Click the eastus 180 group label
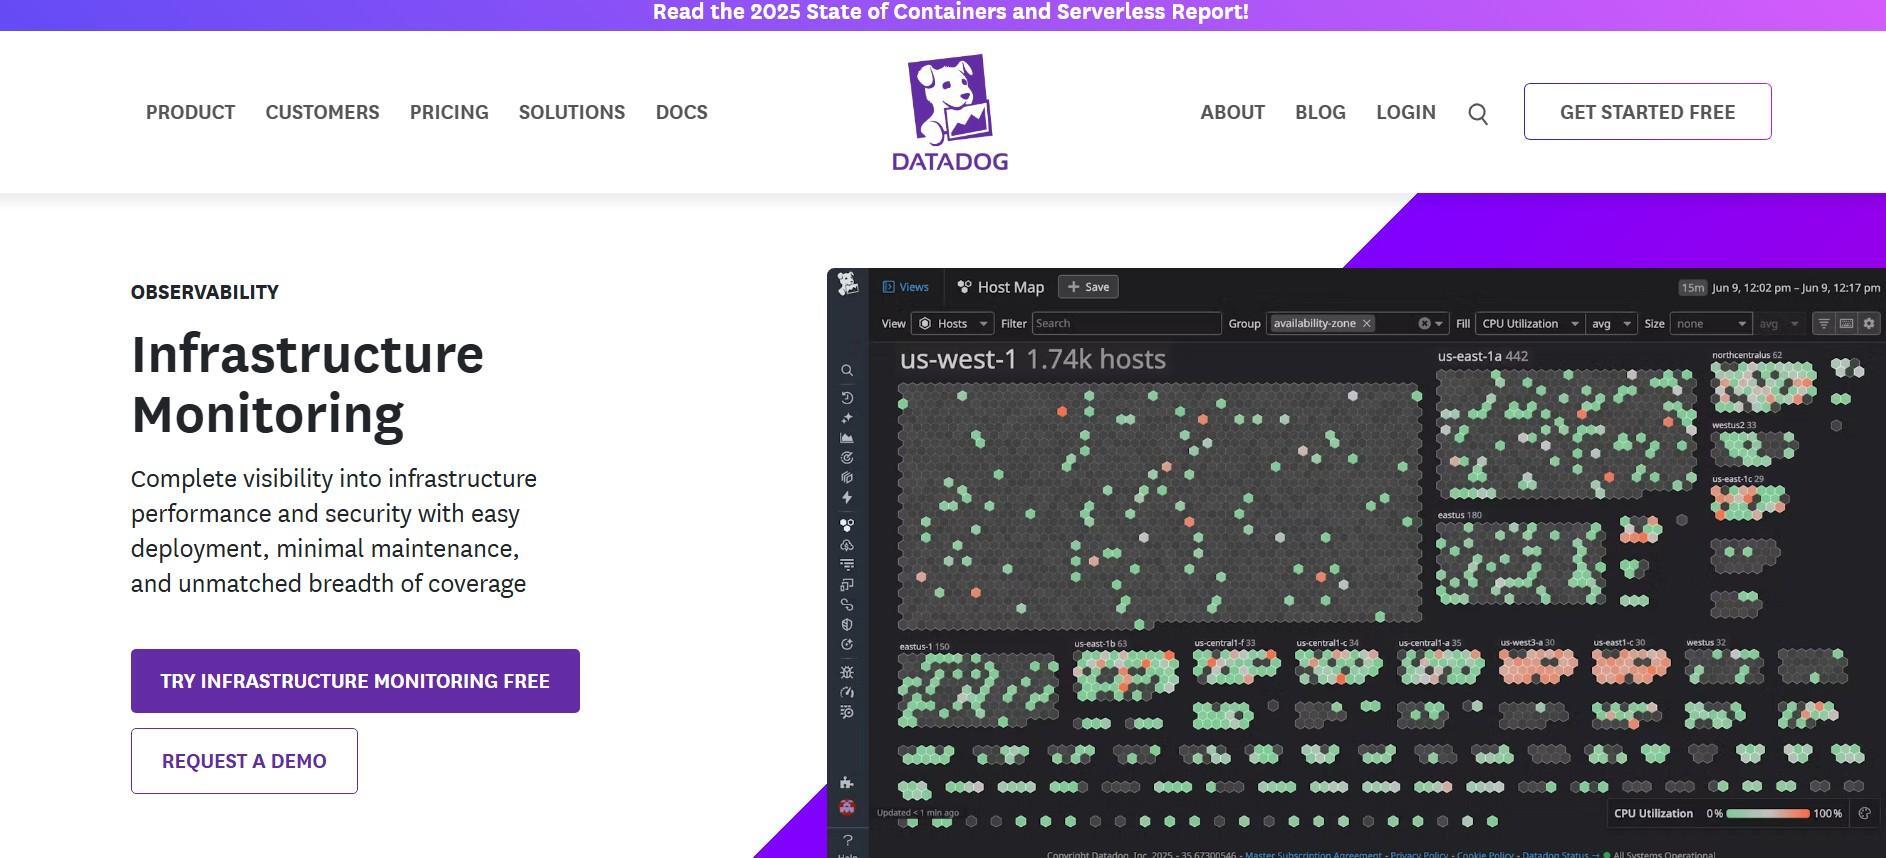Viewport: 1886px width, 858px height. coord(1460,515)
